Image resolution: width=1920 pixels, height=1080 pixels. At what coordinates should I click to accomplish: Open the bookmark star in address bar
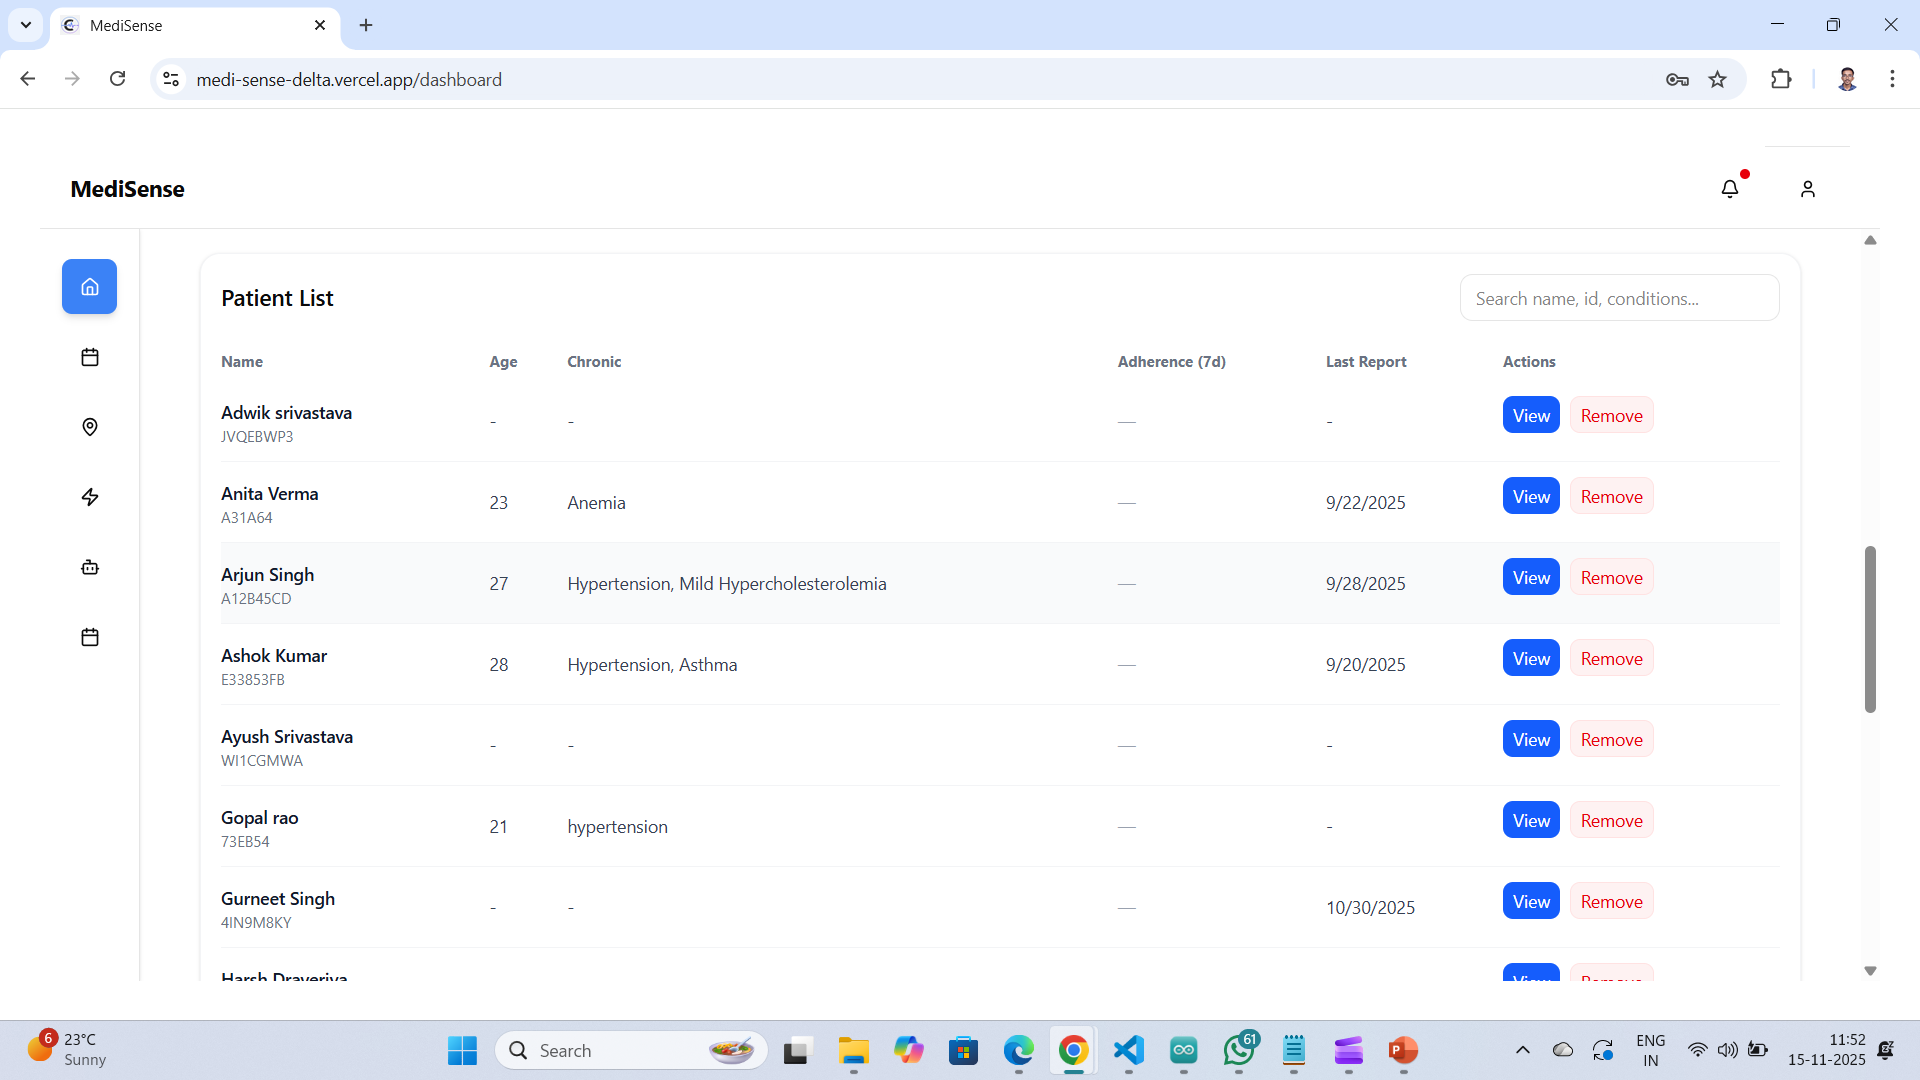[x=1718, y=79]
